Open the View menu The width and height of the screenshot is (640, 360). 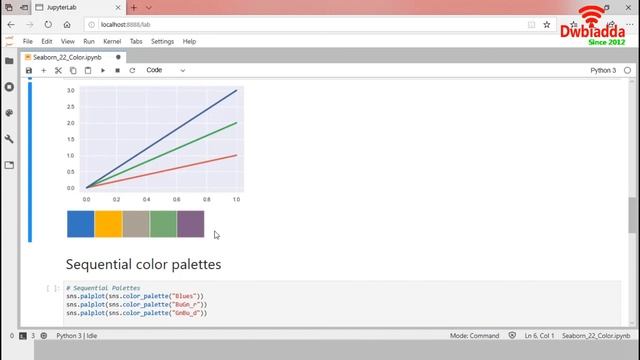68,42
